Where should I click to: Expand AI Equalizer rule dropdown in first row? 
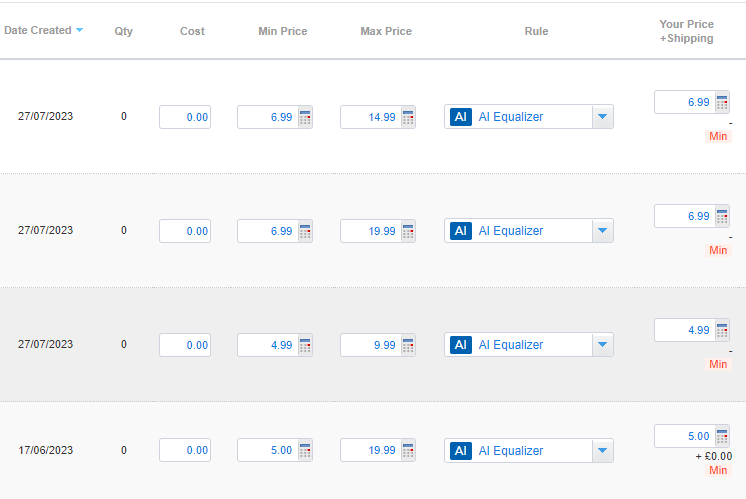point(602,117)
